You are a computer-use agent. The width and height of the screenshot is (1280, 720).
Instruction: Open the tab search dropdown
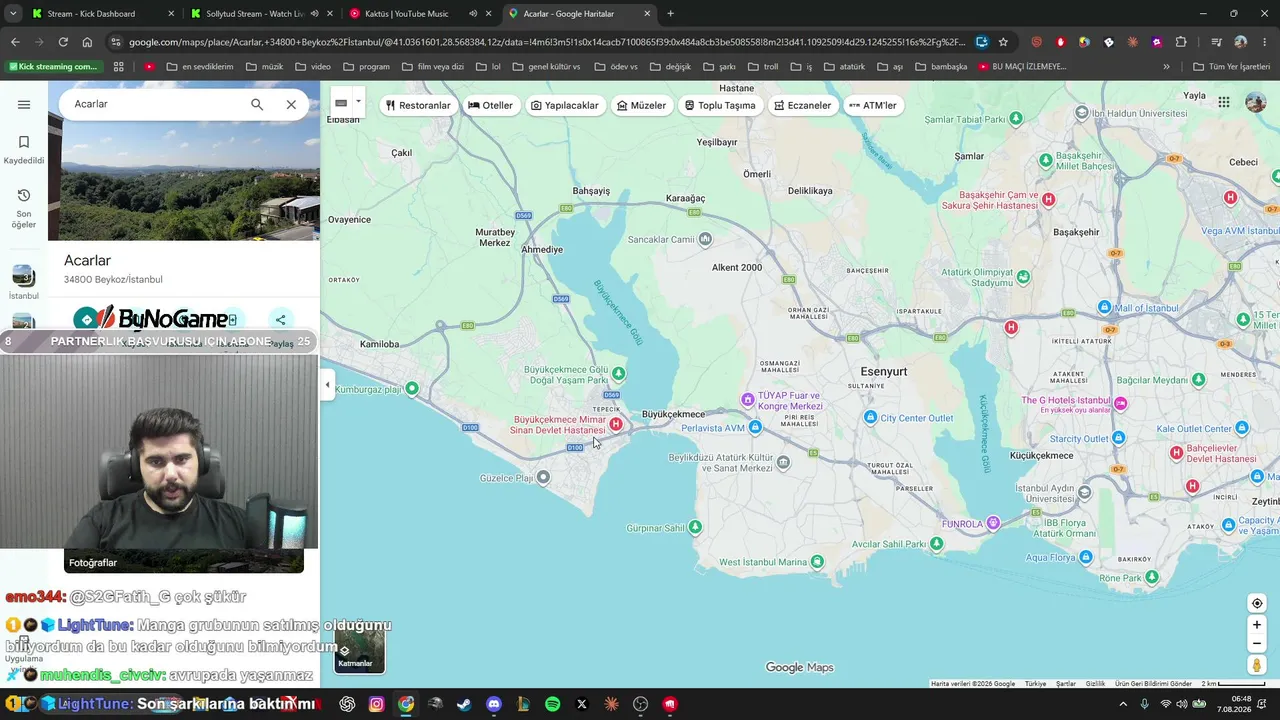pyautogui.click(x=13, y=14)
